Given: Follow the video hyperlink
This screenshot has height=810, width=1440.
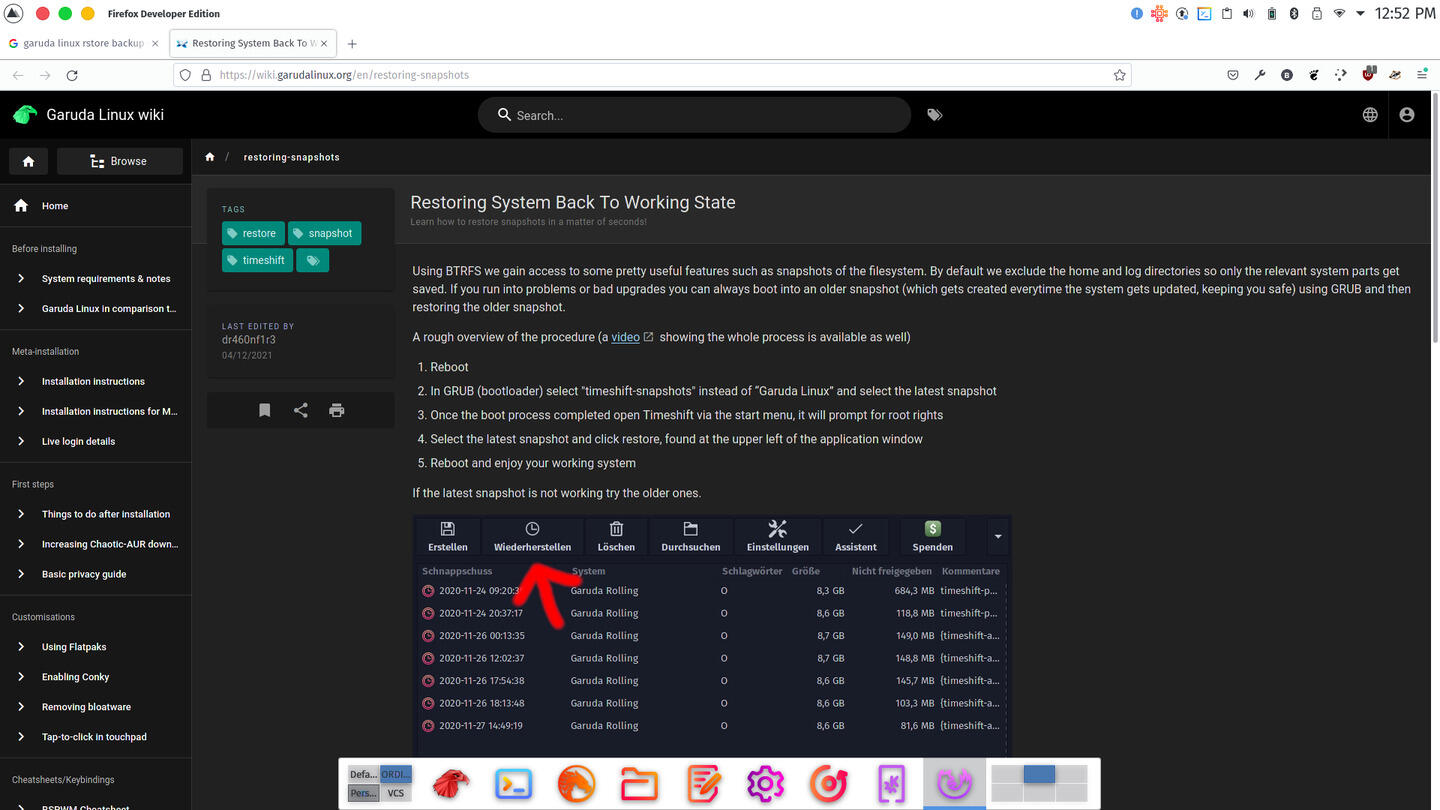Looking at the screenshot, I should (x=625, y=337).
